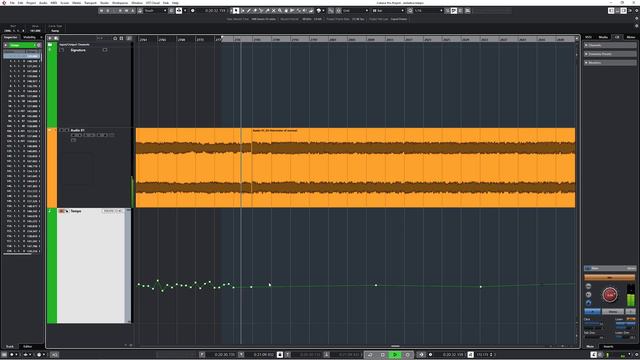Click the tempo curve point near cursor
Screen dimensions: 640x360
[x=251, y=287]
